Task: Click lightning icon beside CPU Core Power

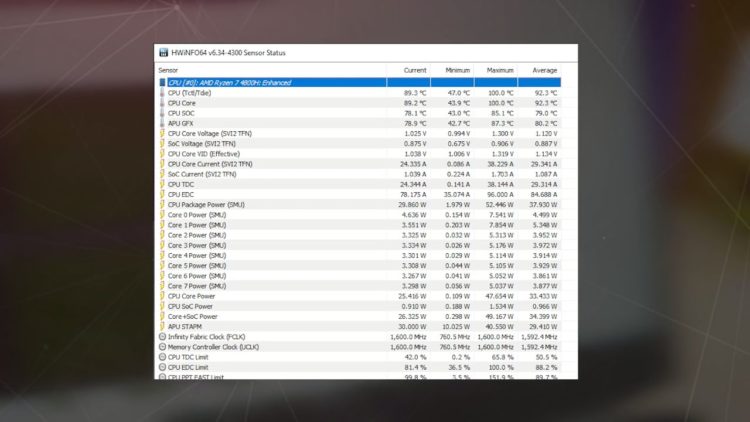Action: [162, 296]
